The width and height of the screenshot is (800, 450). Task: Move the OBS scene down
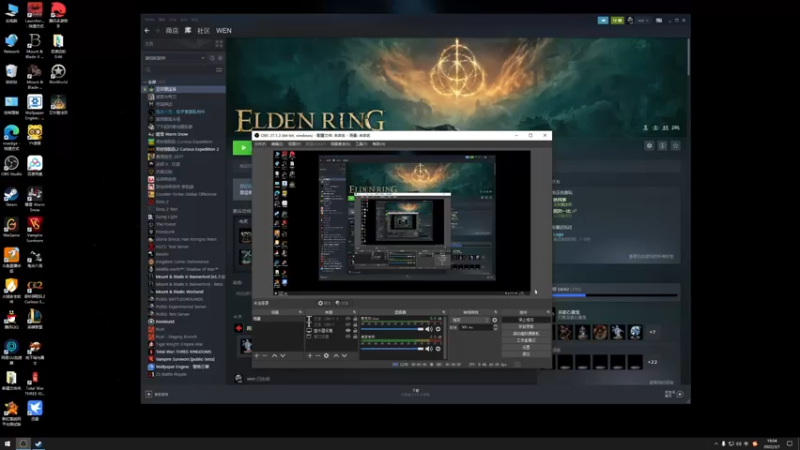tap(283, 356)
